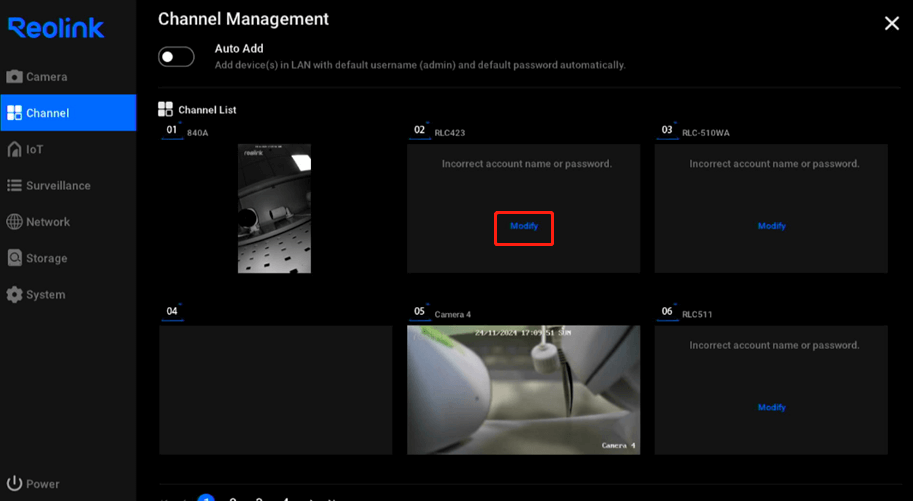Click the Auto Add description text
Viewport: 913px width, 501px height.
(420, 65)
